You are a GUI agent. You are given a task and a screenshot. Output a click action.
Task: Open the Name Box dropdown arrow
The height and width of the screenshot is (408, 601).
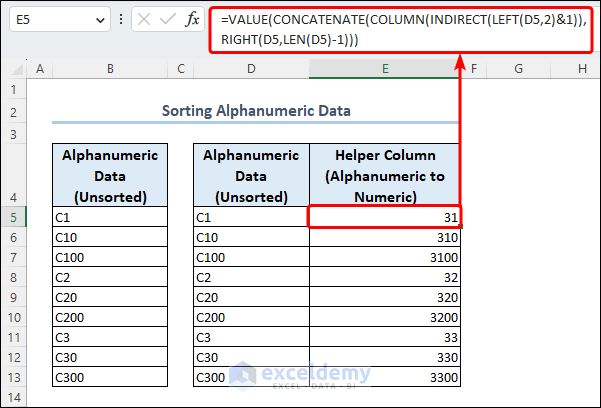coord(100,20)
